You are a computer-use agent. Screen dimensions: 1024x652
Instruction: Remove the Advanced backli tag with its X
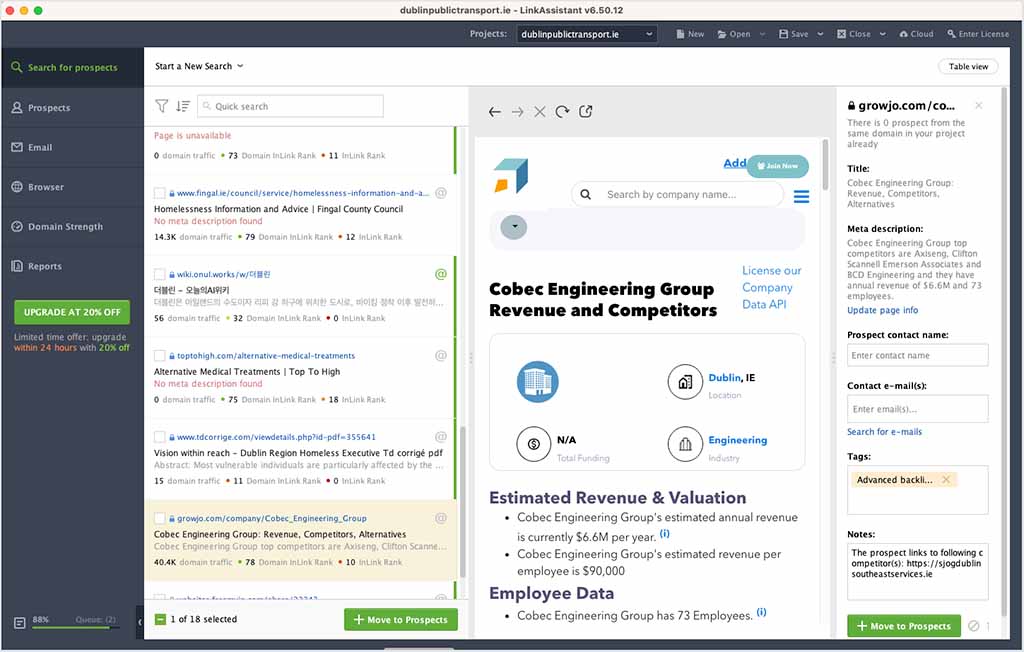click(945, 479)
